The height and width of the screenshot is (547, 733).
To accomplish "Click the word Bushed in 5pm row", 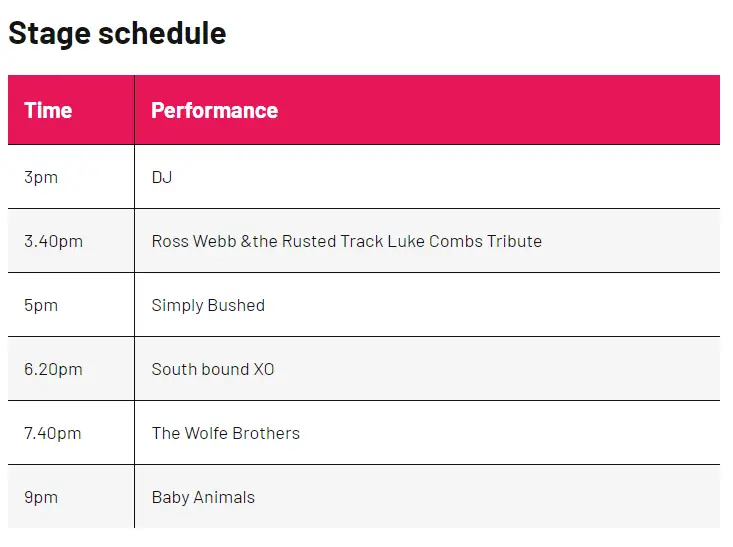I will (236, 305).
